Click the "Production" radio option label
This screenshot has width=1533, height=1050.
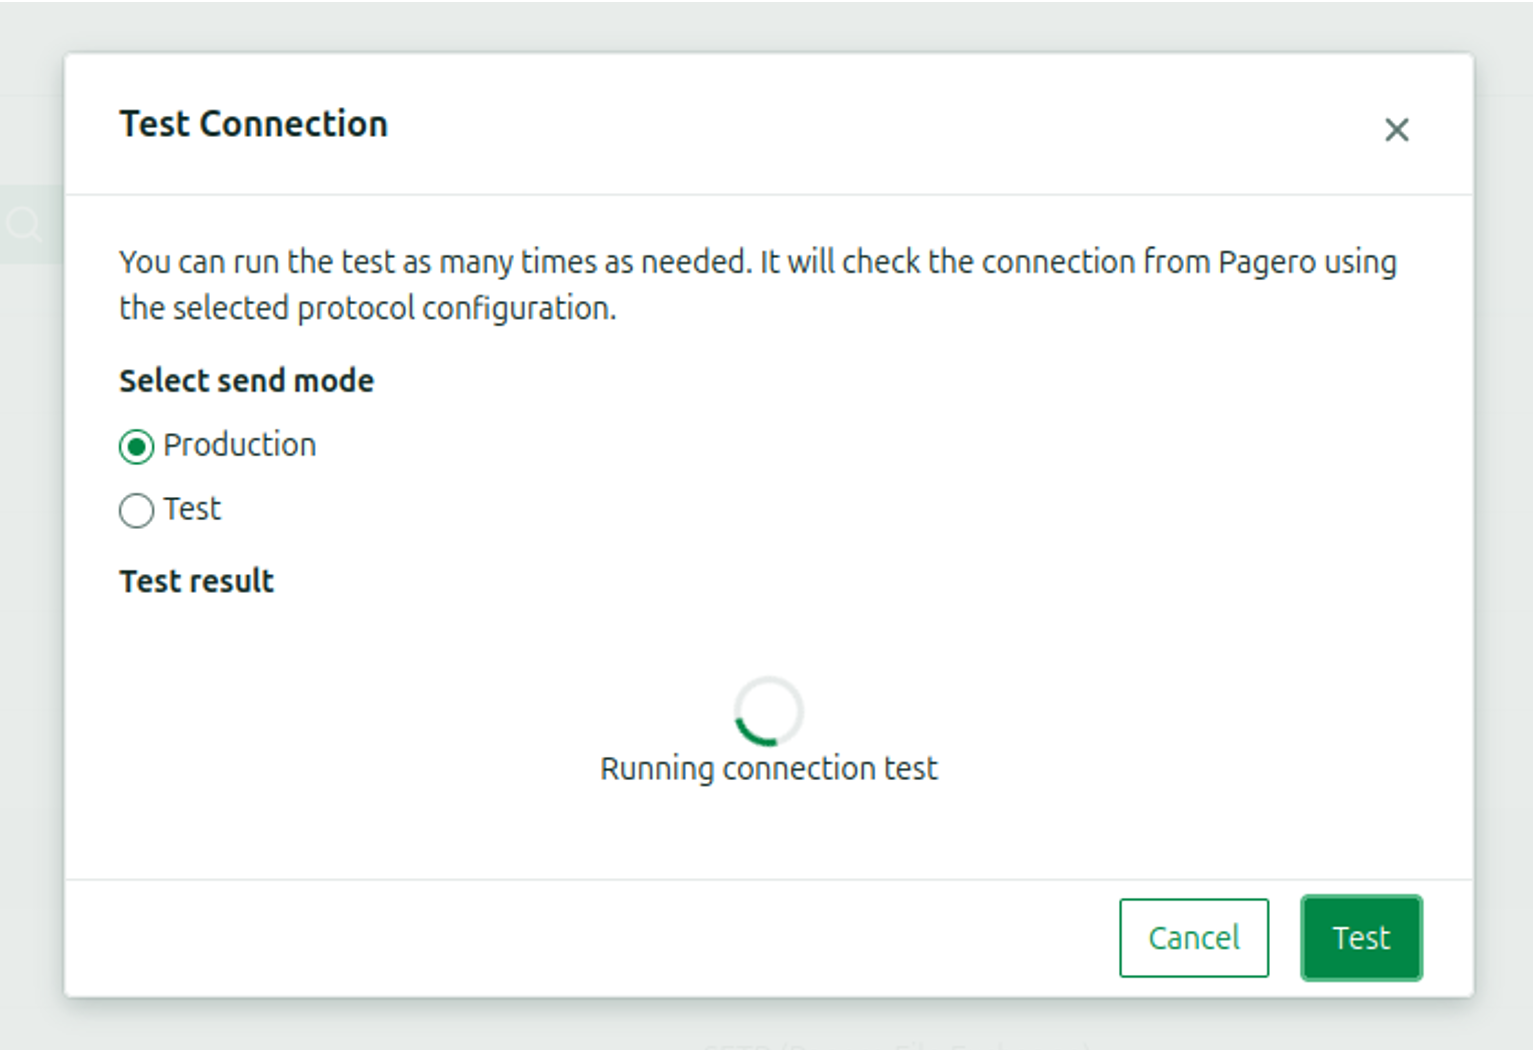point(239,445)
